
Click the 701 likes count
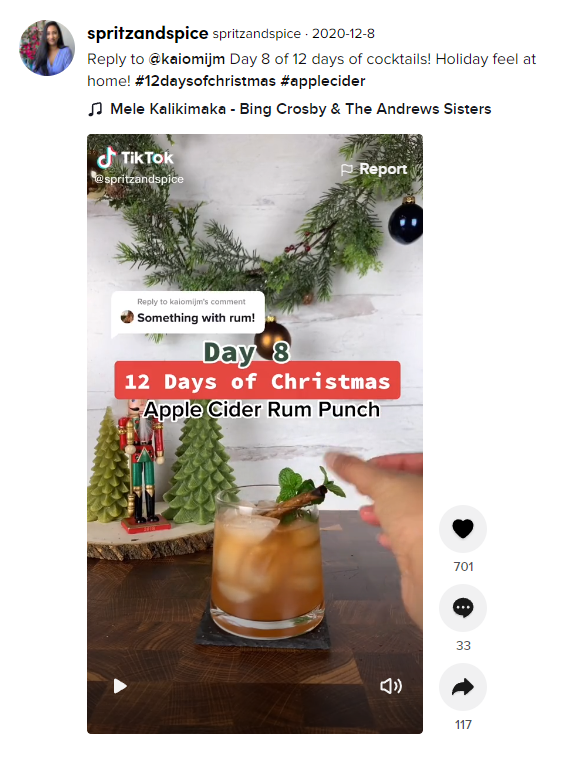pyautogui.click(x=463, y=567)
